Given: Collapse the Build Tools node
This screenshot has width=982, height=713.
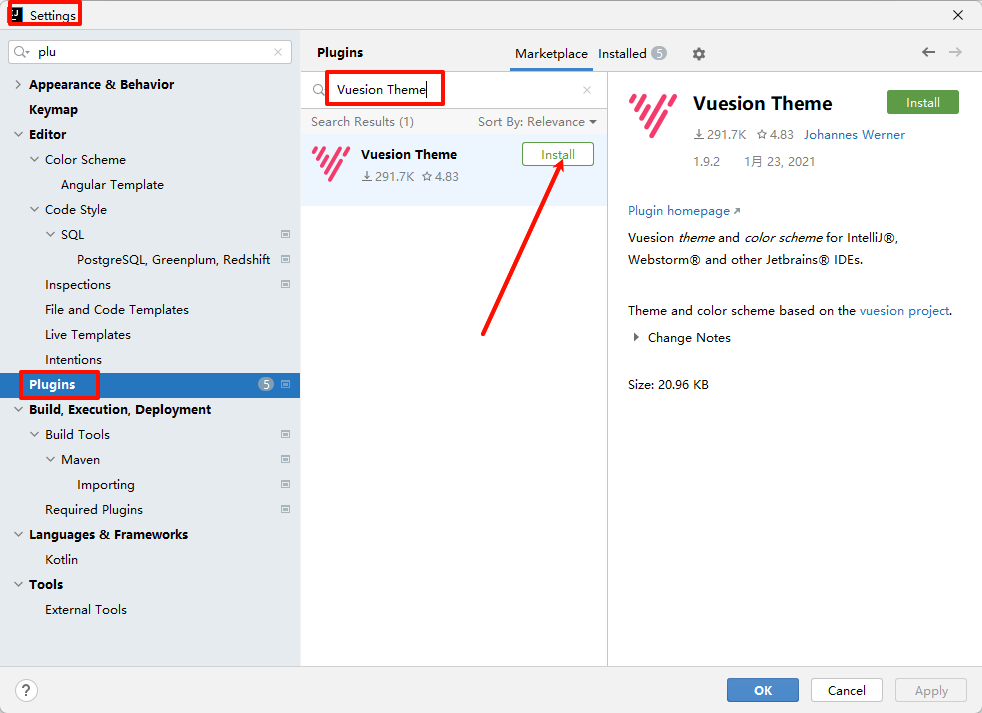Looking at the screenshot, I should coord(34,434).
